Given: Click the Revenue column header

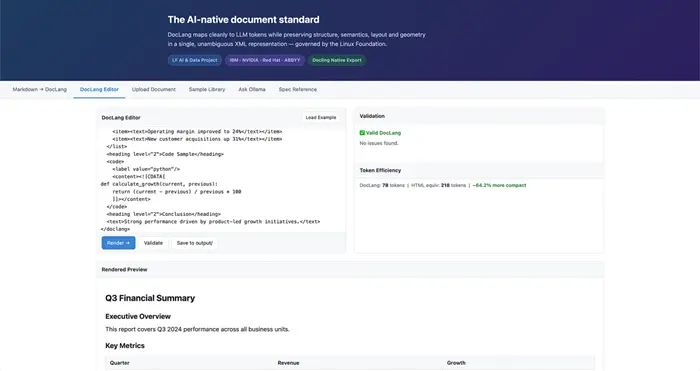Looking at the screenshot, I should coord(288,363).
